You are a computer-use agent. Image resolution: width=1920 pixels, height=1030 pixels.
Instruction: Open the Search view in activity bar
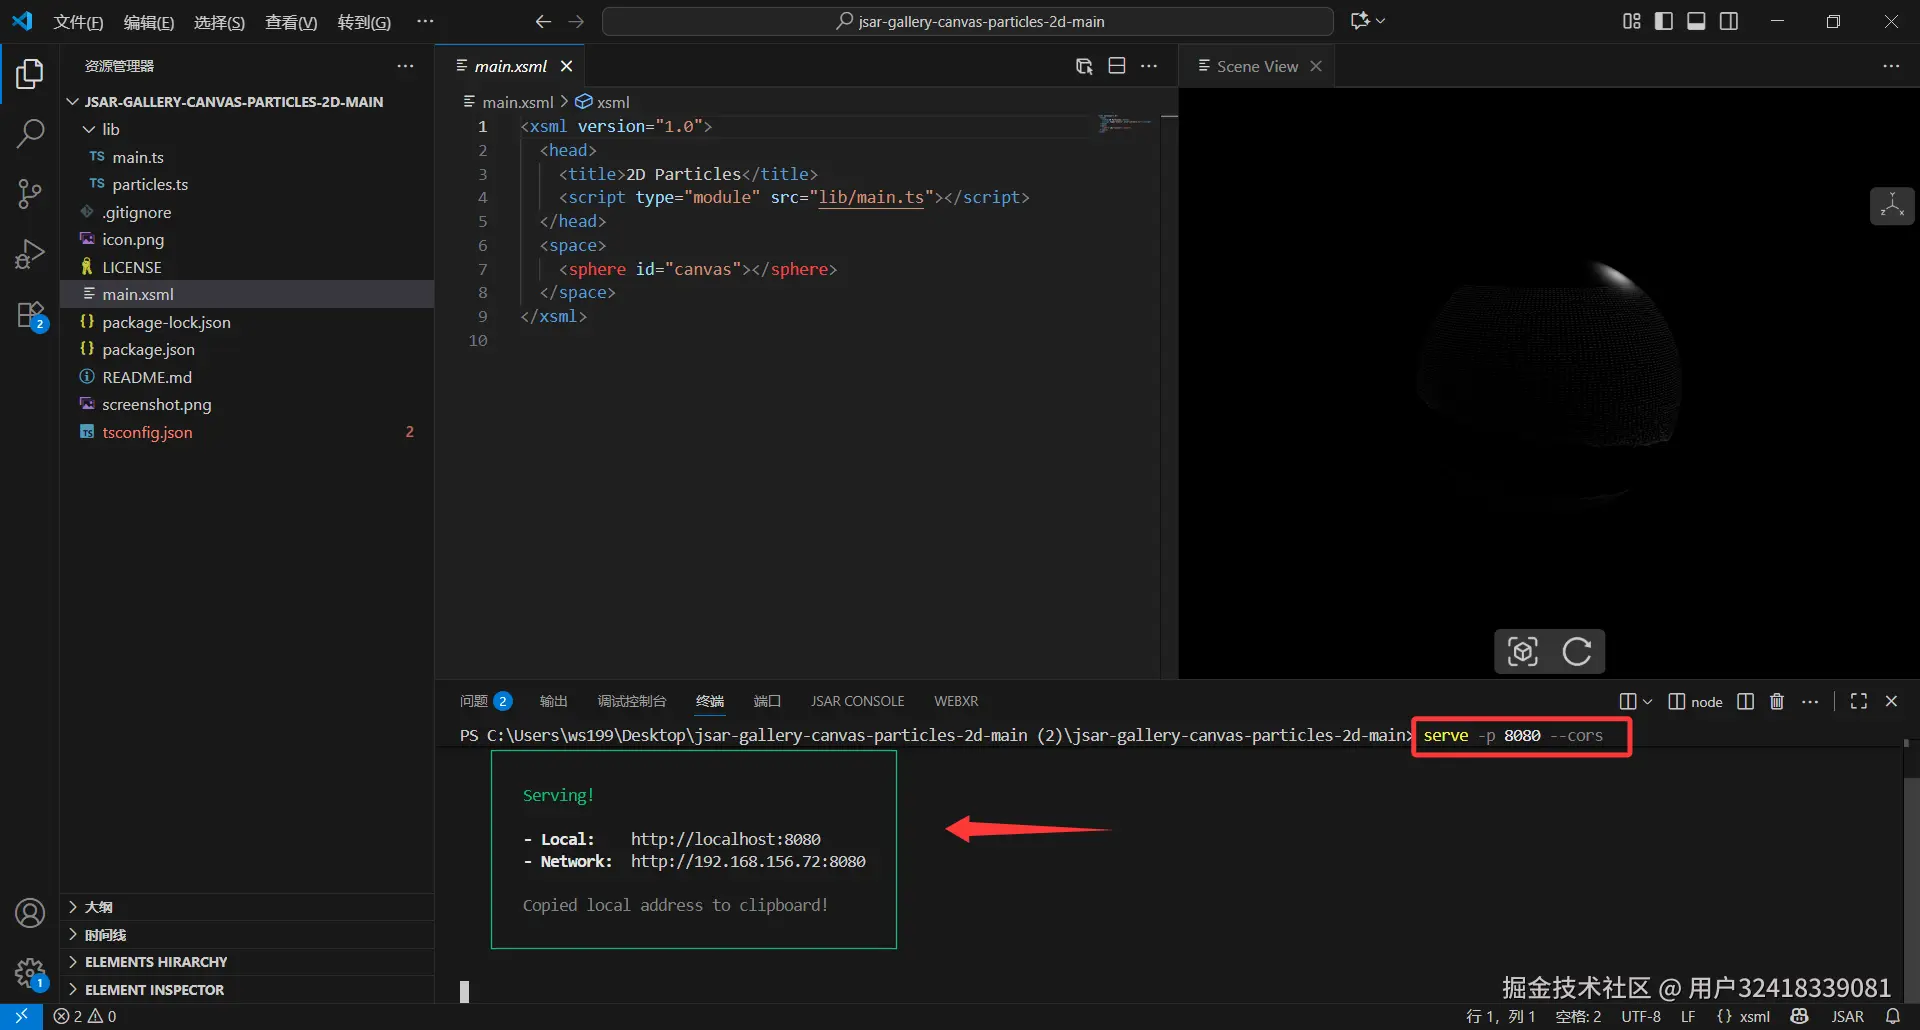(30, 133)
